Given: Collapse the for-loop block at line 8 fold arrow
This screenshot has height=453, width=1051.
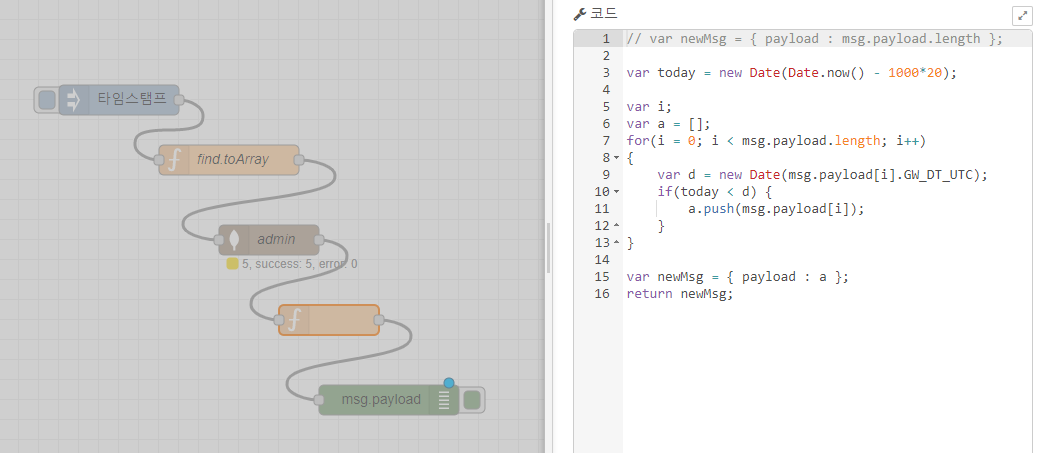Looking at the screenshot, I should pyautogui.click(x=617, y=157).
